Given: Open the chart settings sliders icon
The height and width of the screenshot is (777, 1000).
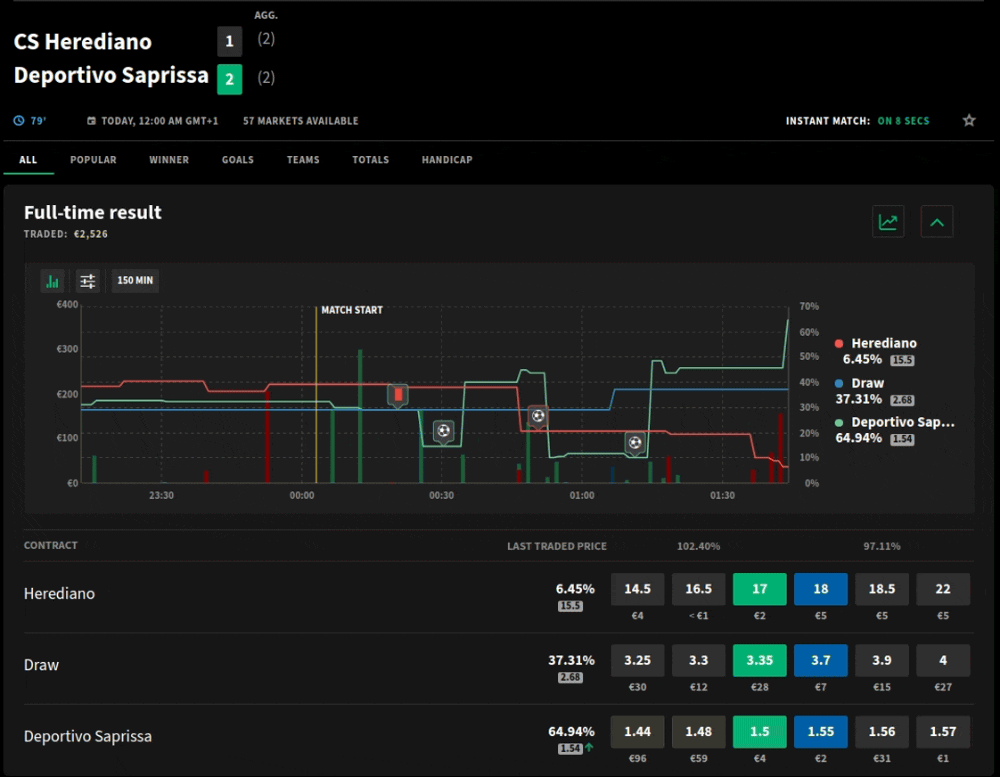Looking at the screenshot, I should (88, 280).
